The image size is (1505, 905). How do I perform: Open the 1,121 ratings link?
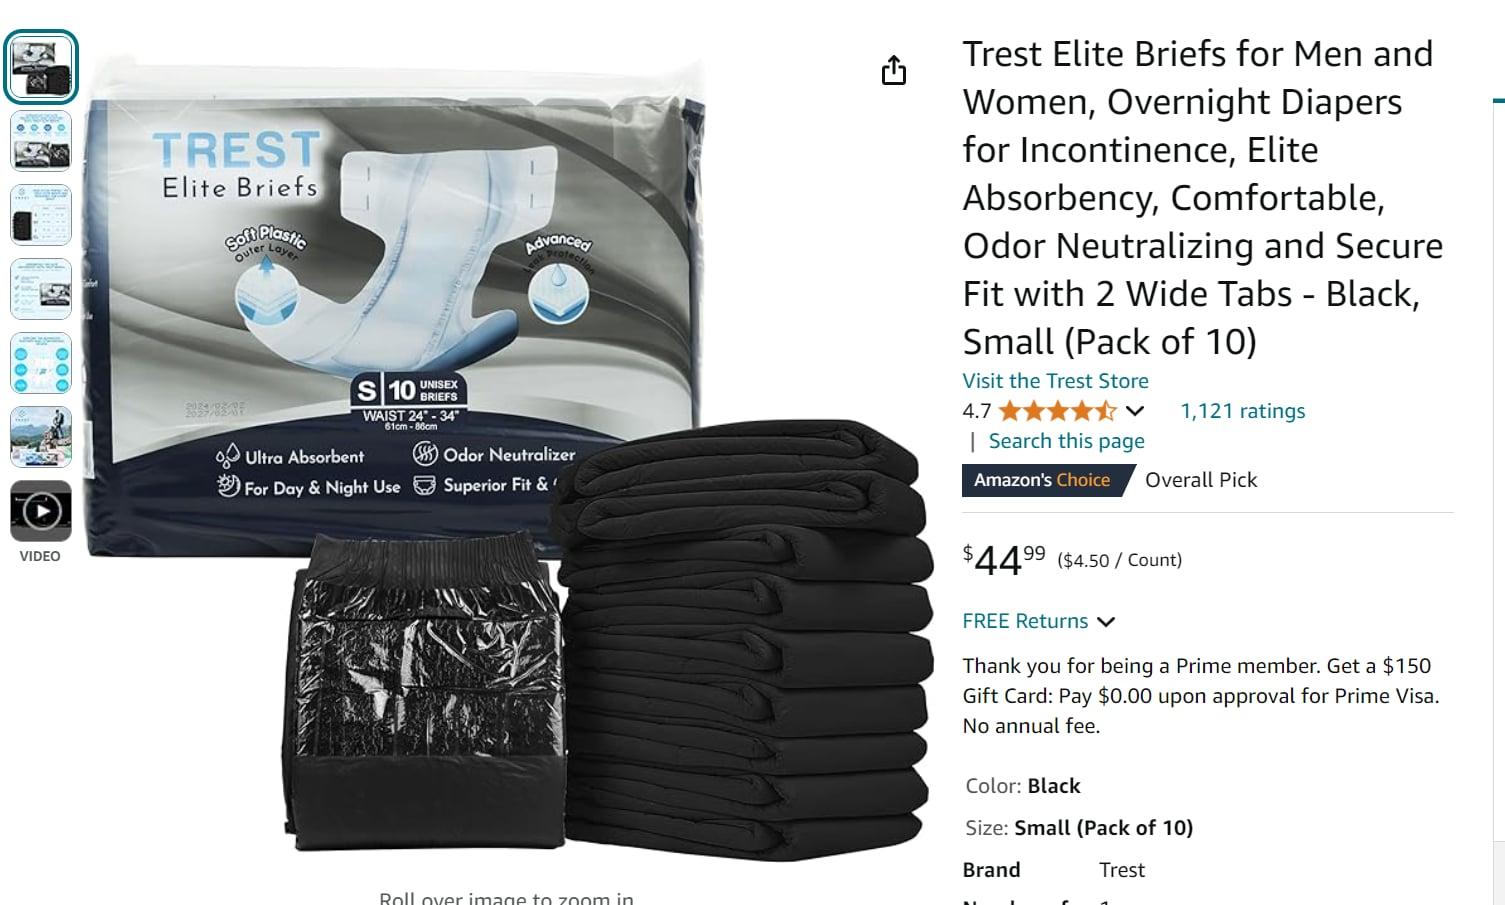(1242, 411)
